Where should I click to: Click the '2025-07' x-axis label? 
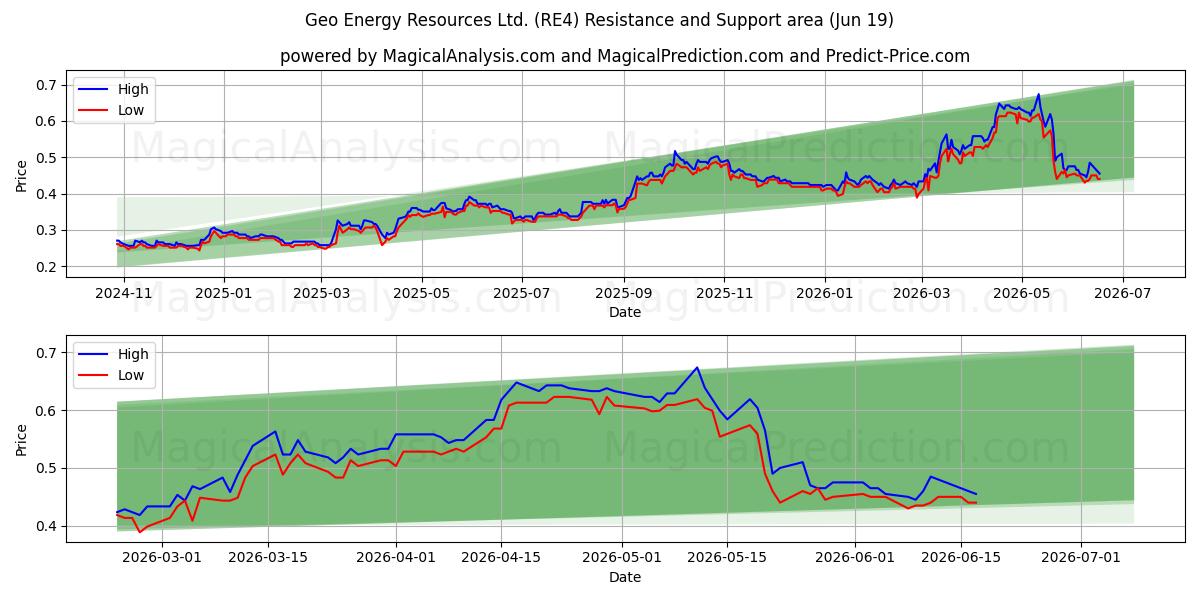tap(522, 295)
